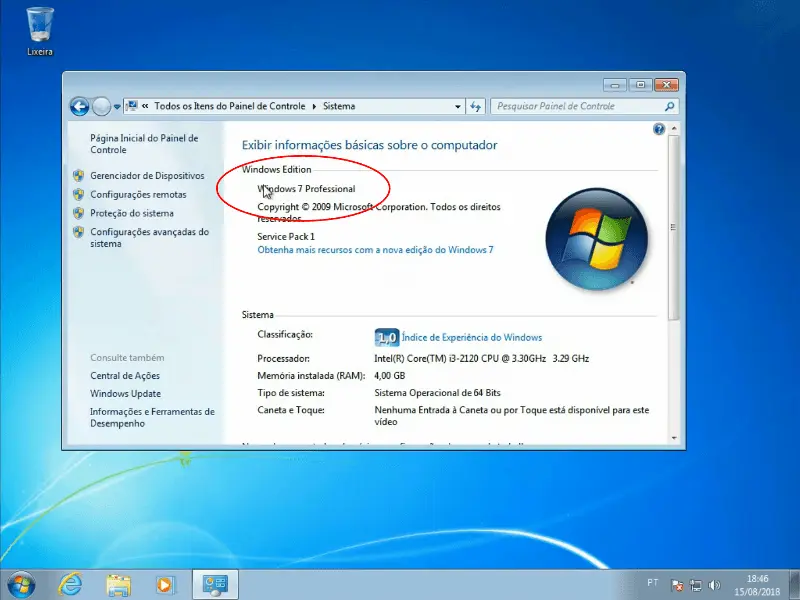
Task: Close the Sistema window
Action: click(666, 85)
